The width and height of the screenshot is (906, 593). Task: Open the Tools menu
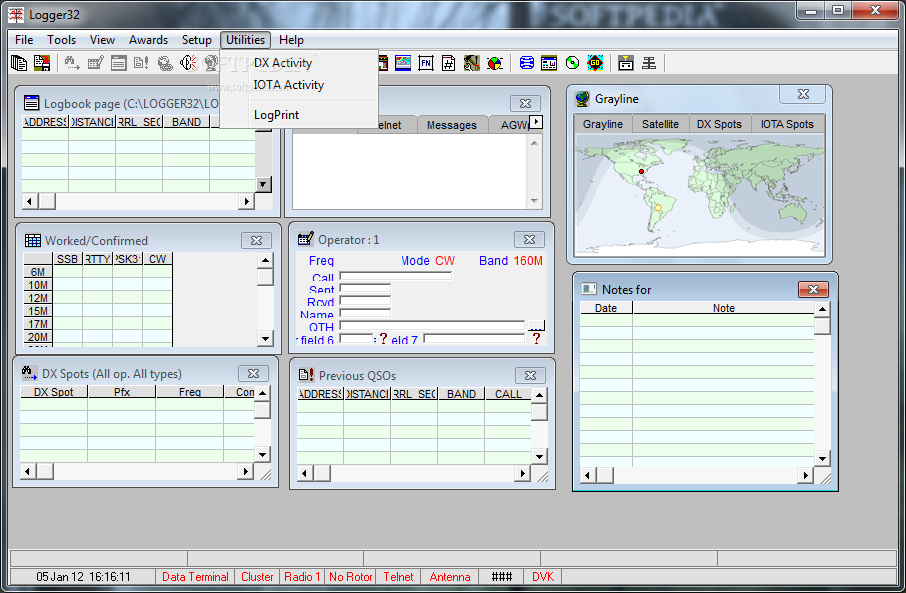tap(61, 40)
